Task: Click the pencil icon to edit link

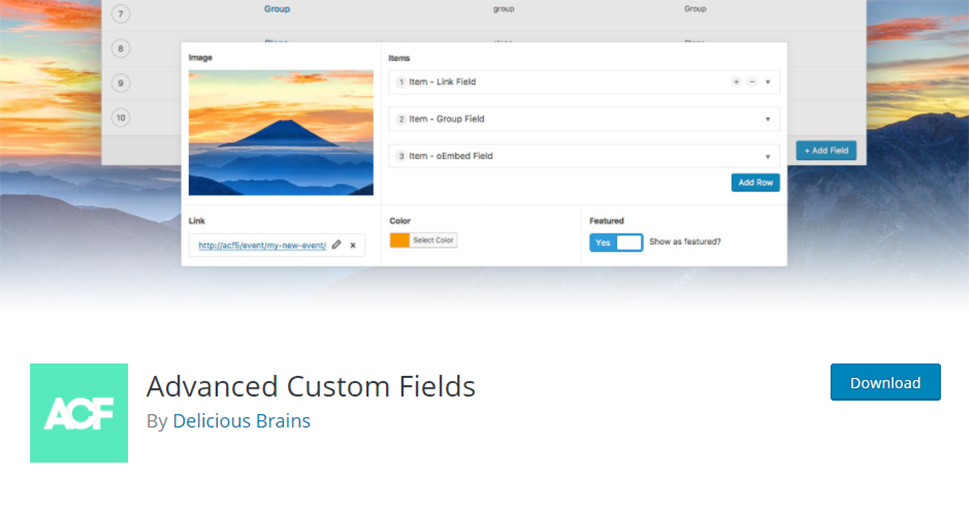Action: pos(336,245)
